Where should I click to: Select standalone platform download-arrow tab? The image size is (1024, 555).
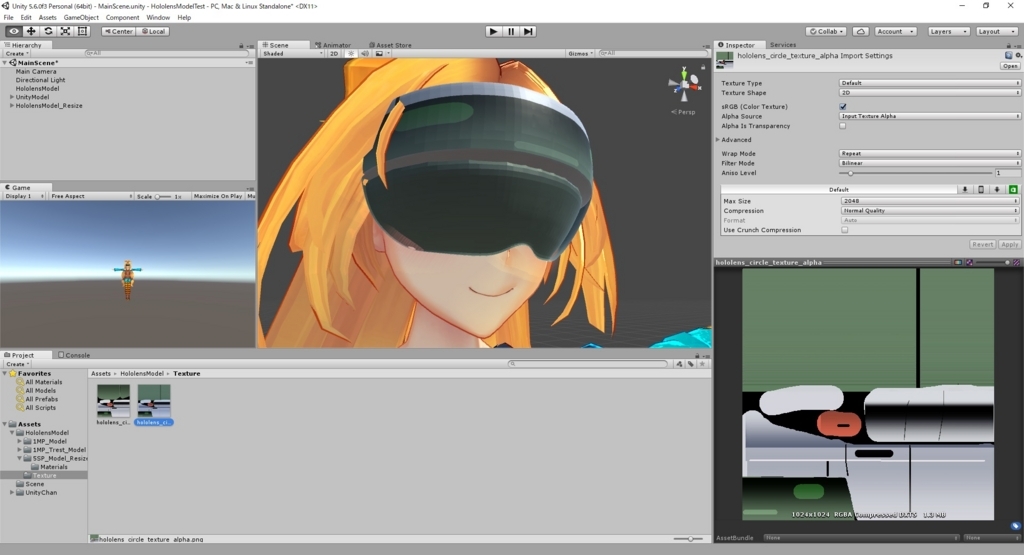[965, 189]
